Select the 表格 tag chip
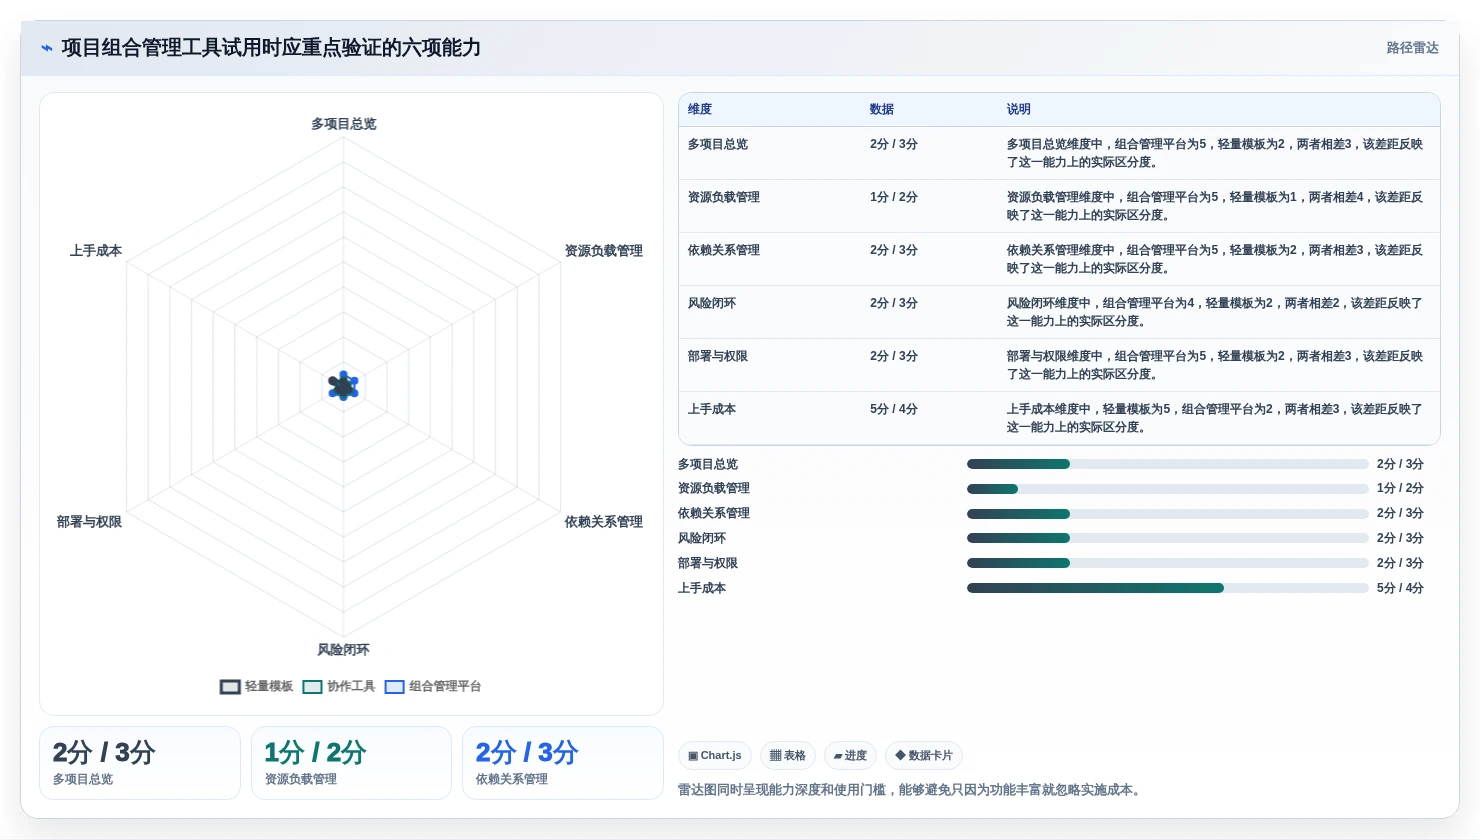Viewport: 1480px width, 840px height. pos(788,756)
